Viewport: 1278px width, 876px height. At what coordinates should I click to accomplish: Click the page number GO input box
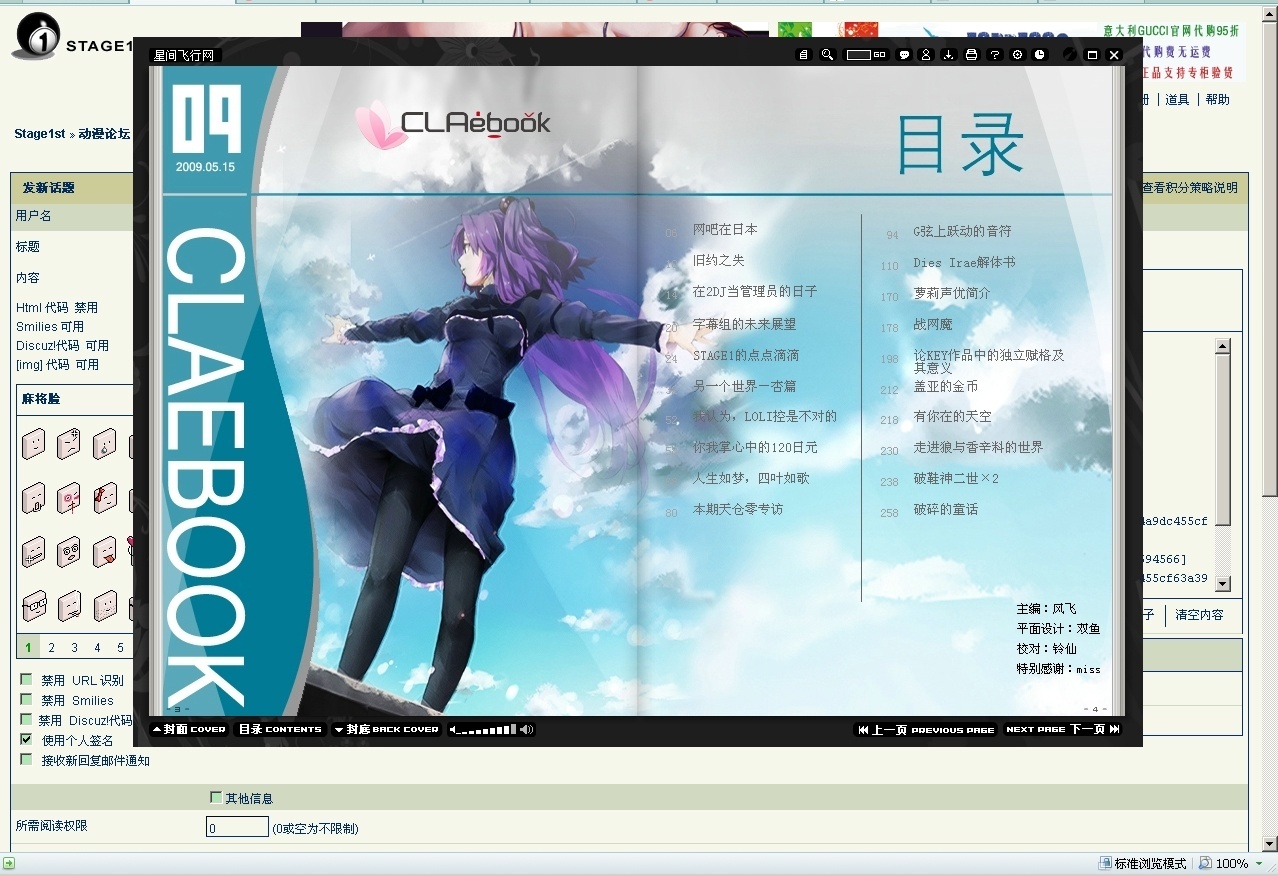pyautogui.click(x=859, y=55)
